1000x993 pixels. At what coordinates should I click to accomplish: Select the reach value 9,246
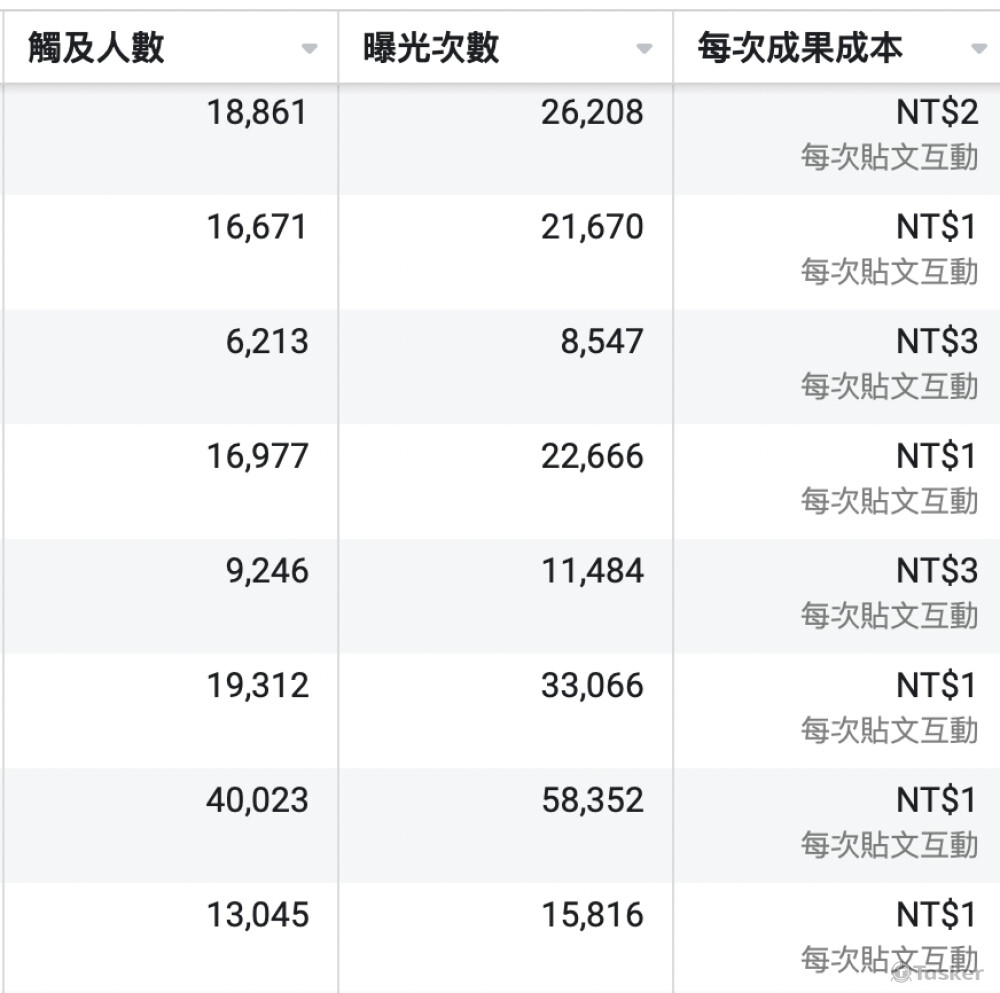[x=266, y=571]
